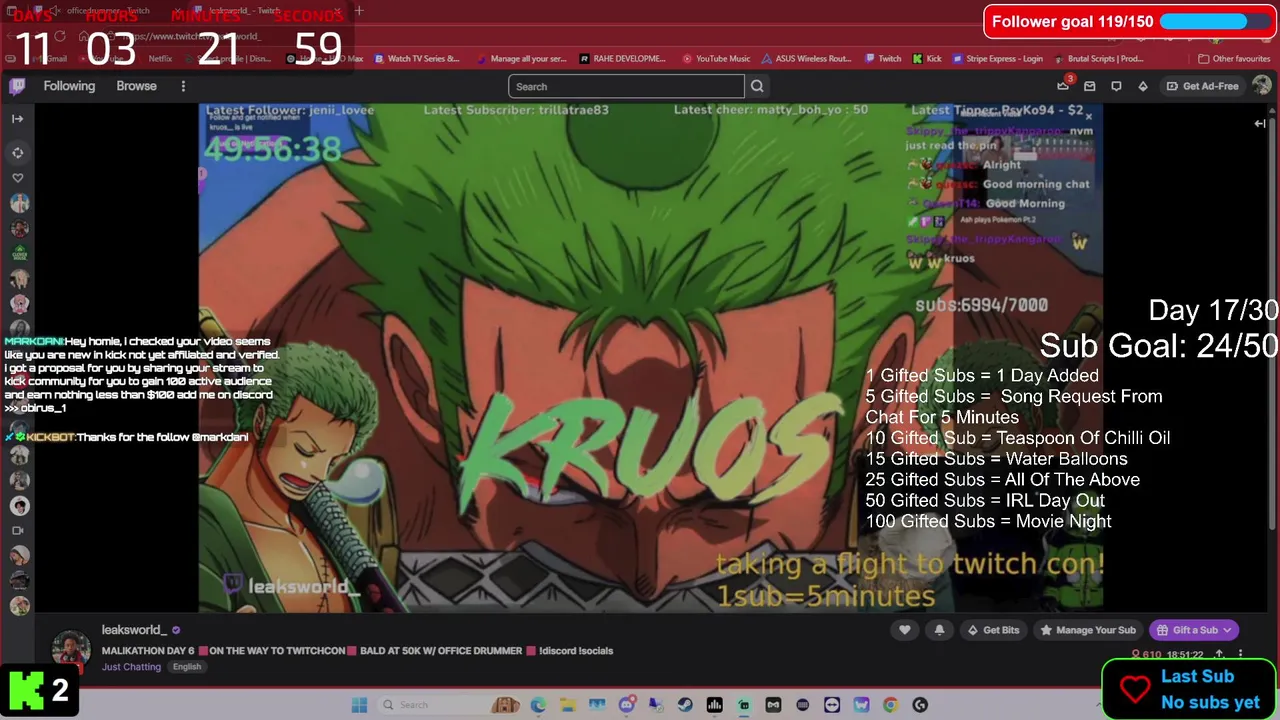
Task: Launch Microsoft Edge from the taskbar
Action: (538, 705)
